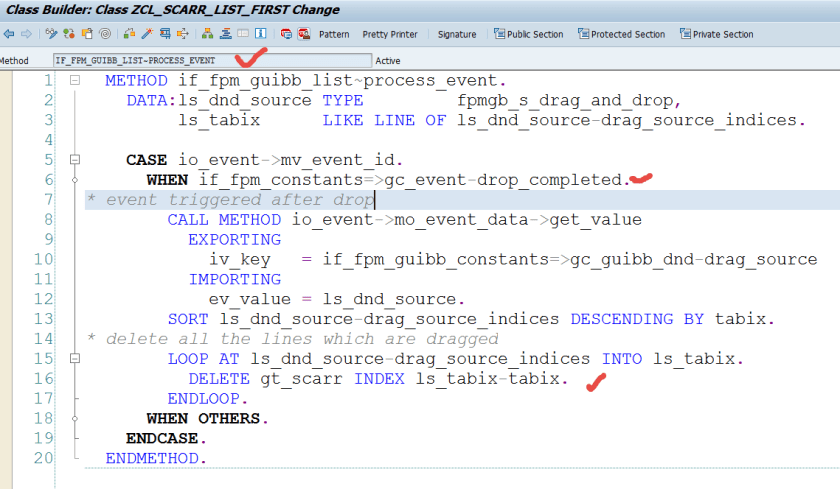Collapse the METHOD block fold marker
The width and height of the screenshot is (840, 489).
[75, 80]
